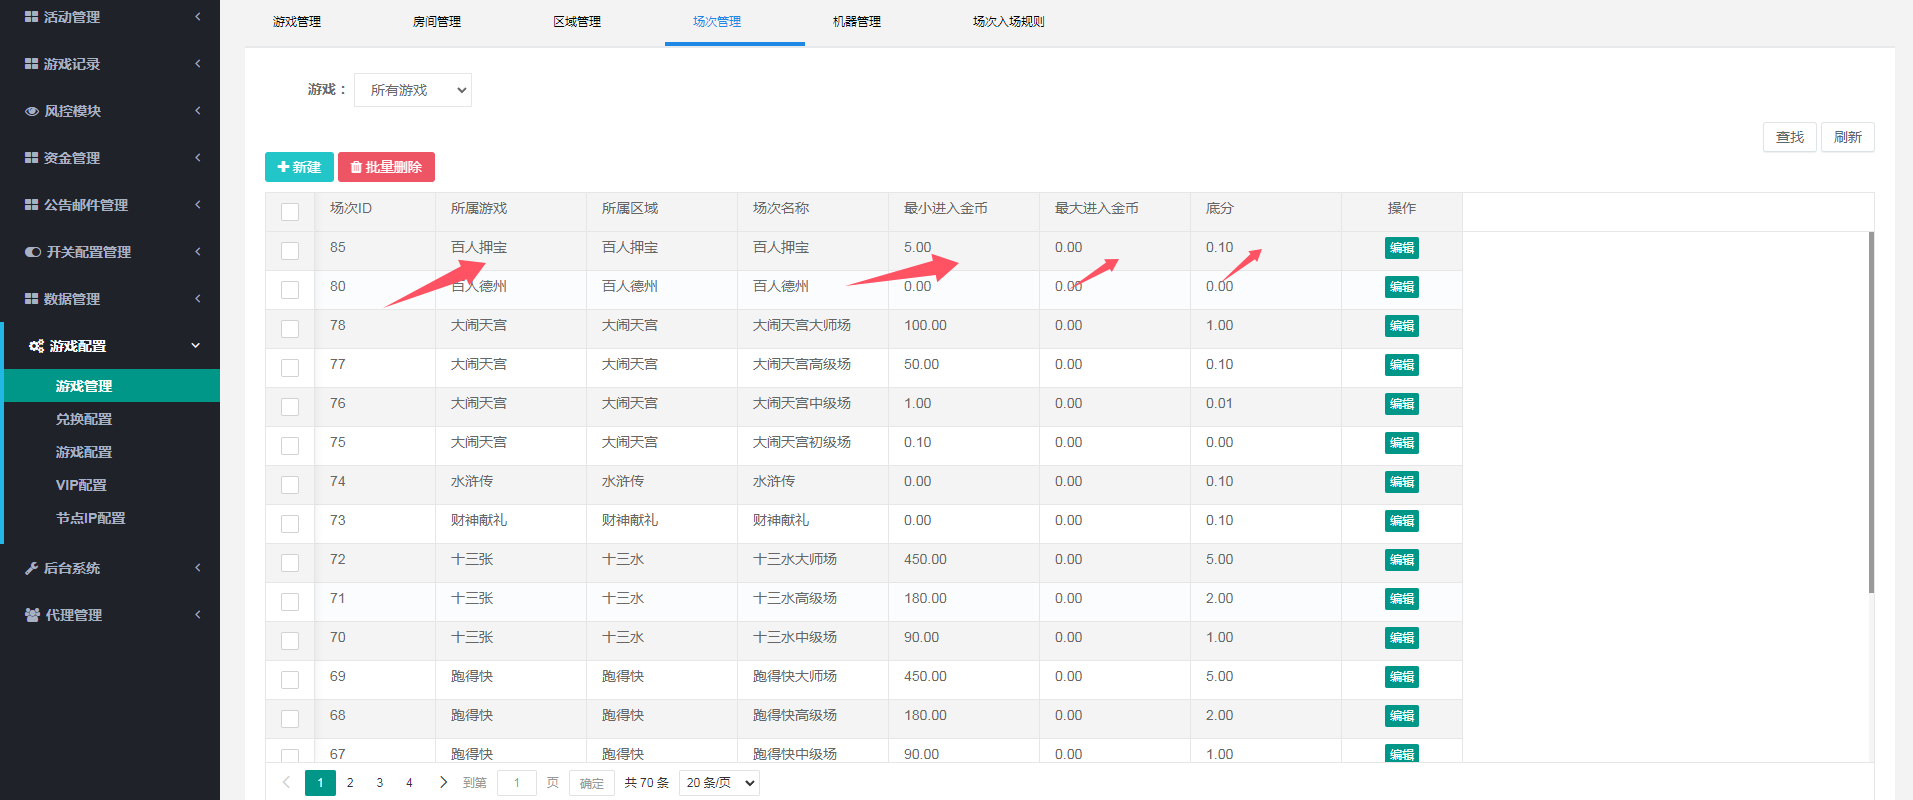This screenshot has width=1913, height=800.
Task: Click the 新建 button
Action: (299, 167)
